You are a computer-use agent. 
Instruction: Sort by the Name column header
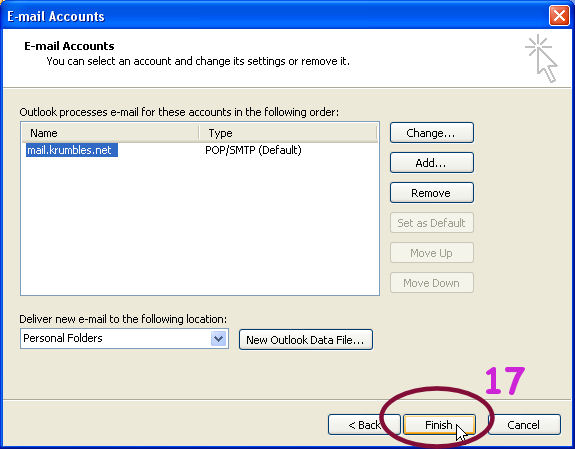[110, 133]
